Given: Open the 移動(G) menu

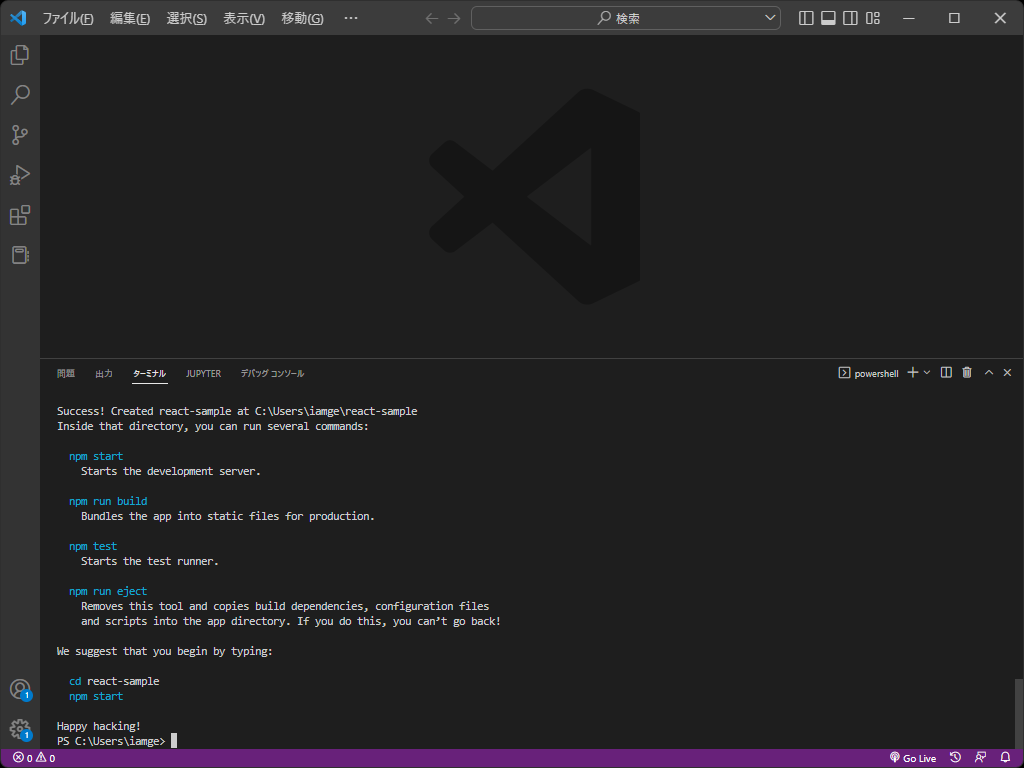Looking at the screenshot, I should pos(302,18).
